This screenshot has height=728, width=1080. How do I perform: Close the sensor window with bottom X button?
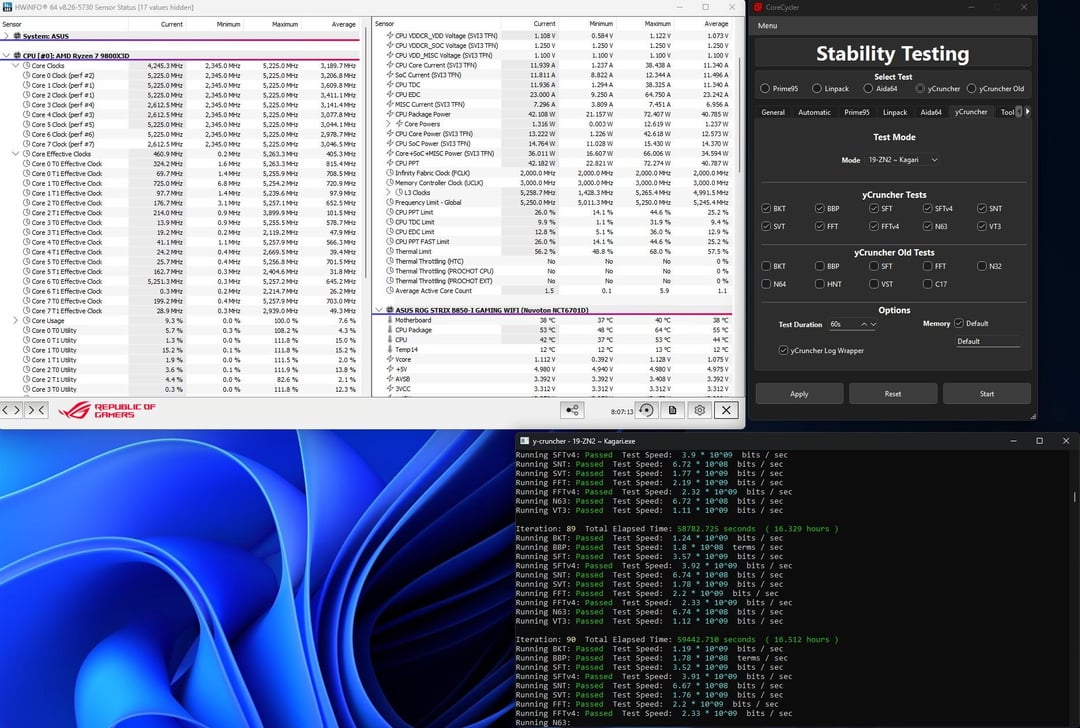point(726,410)
